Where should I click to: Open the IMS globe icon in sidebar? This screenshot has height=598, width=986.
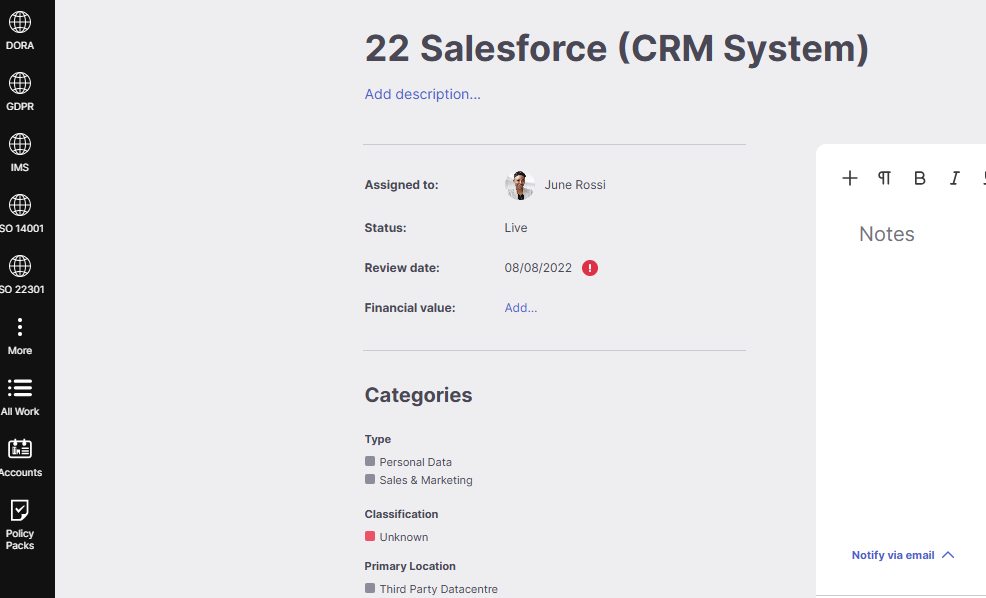tap(19, 144)
